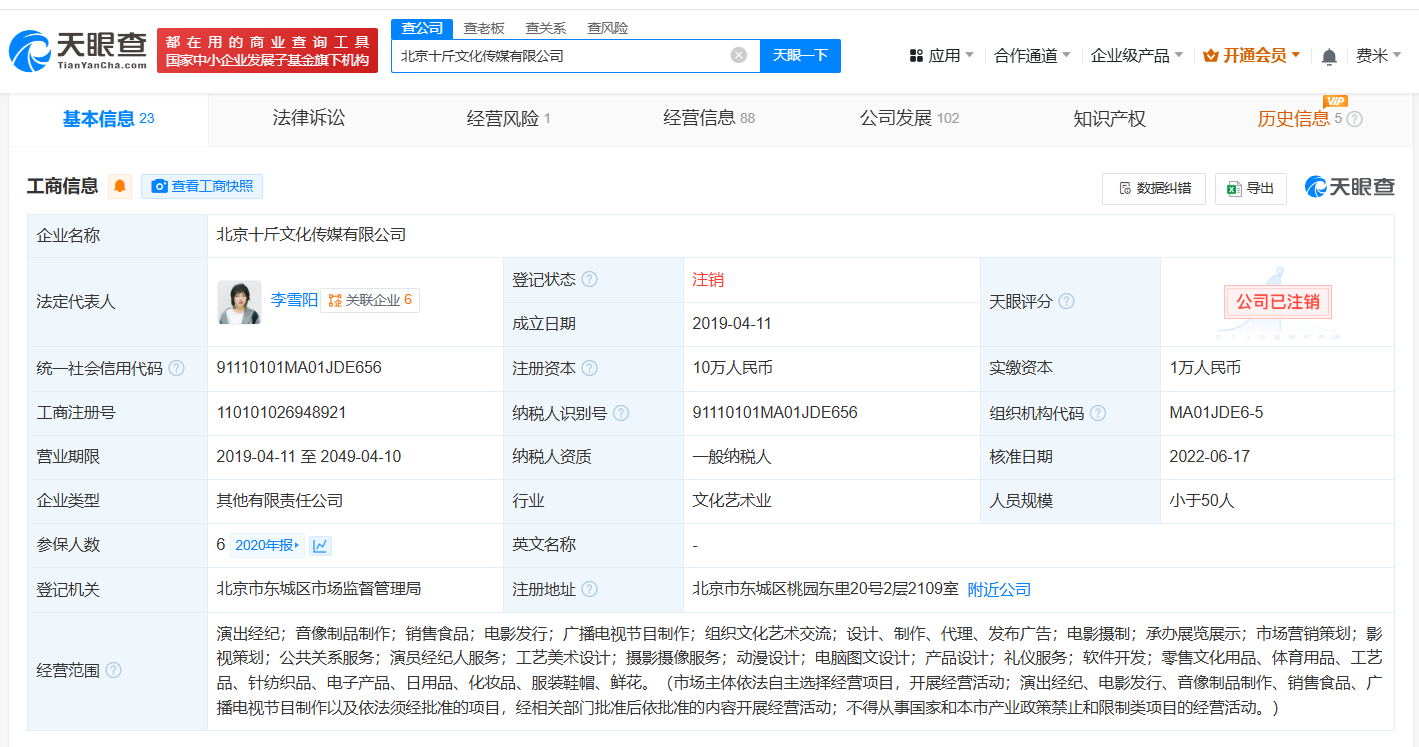
Task: Select industry value 文化艺术业
Action: point(732,501)
